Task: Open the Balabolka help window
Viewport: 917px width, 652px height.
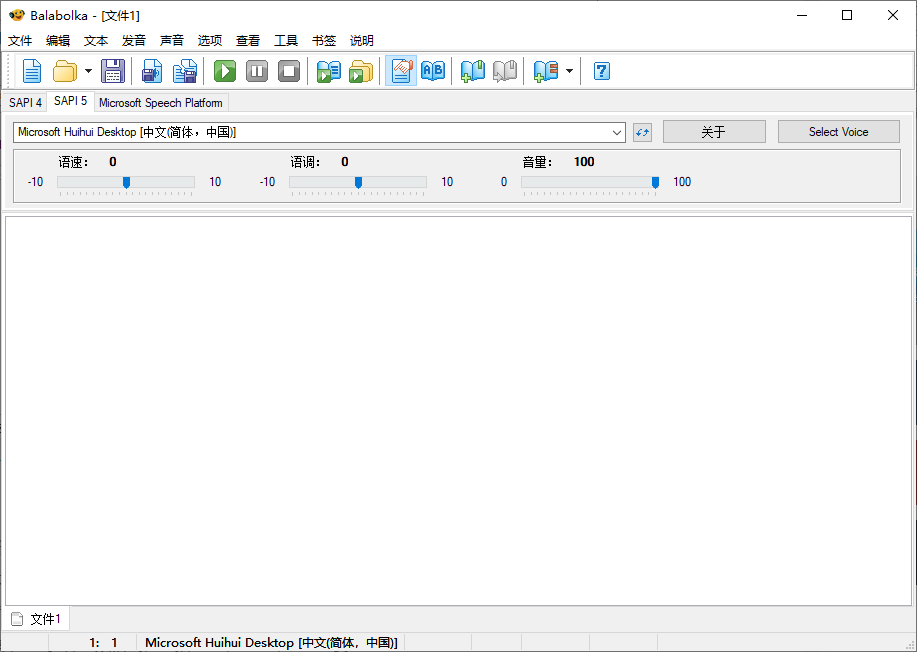Action: point(600,70)
